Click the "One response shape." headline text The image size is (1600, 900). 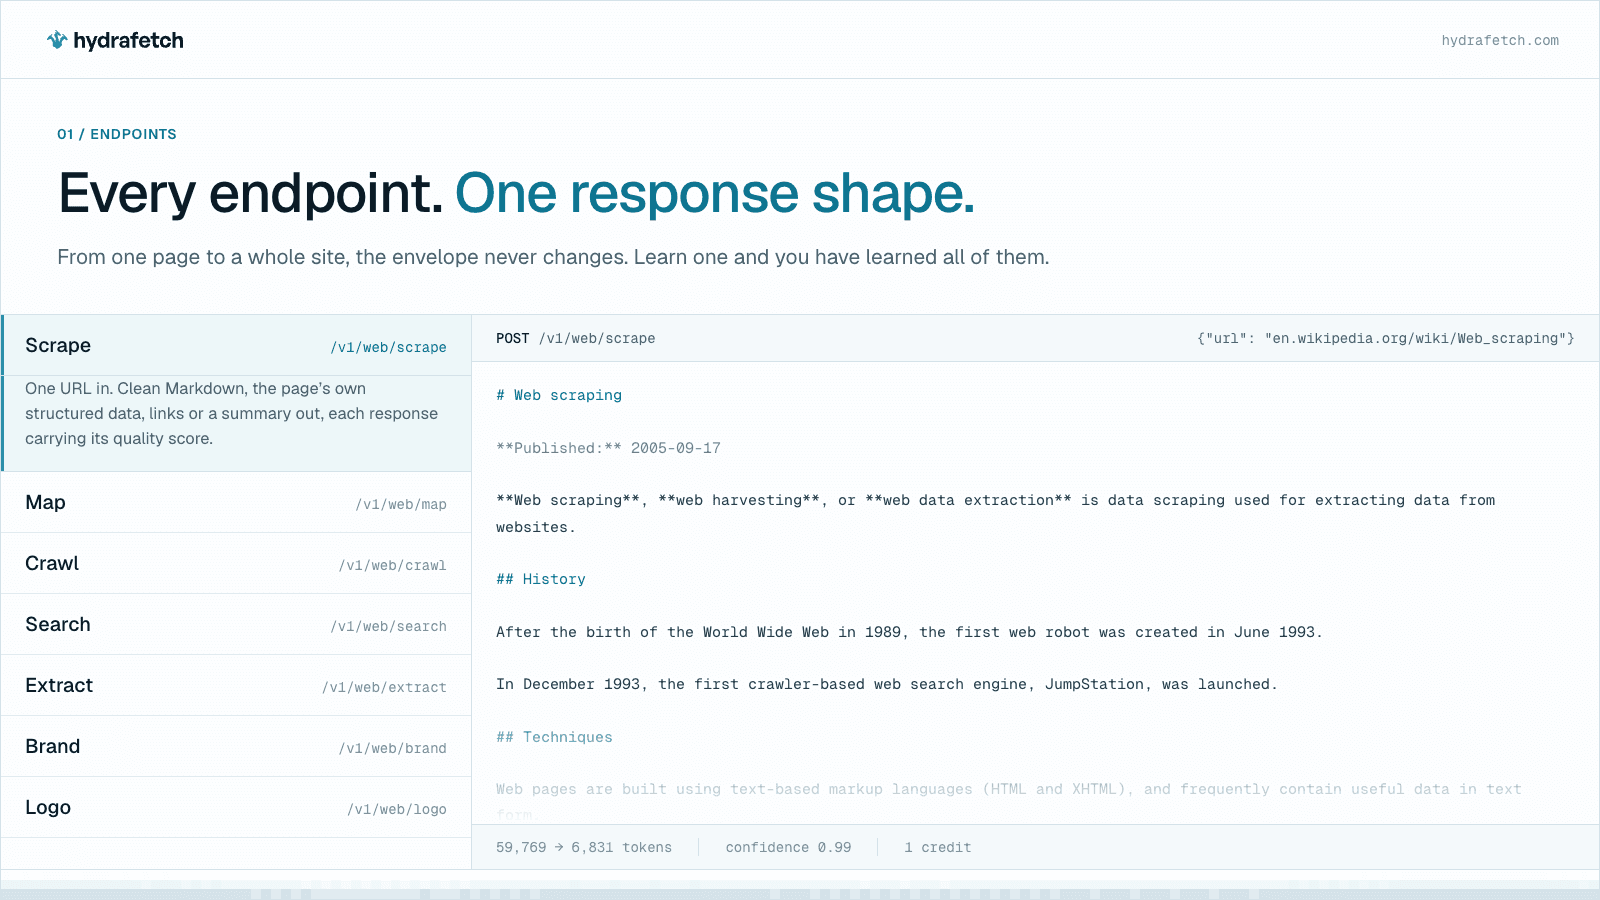point(715,193)
